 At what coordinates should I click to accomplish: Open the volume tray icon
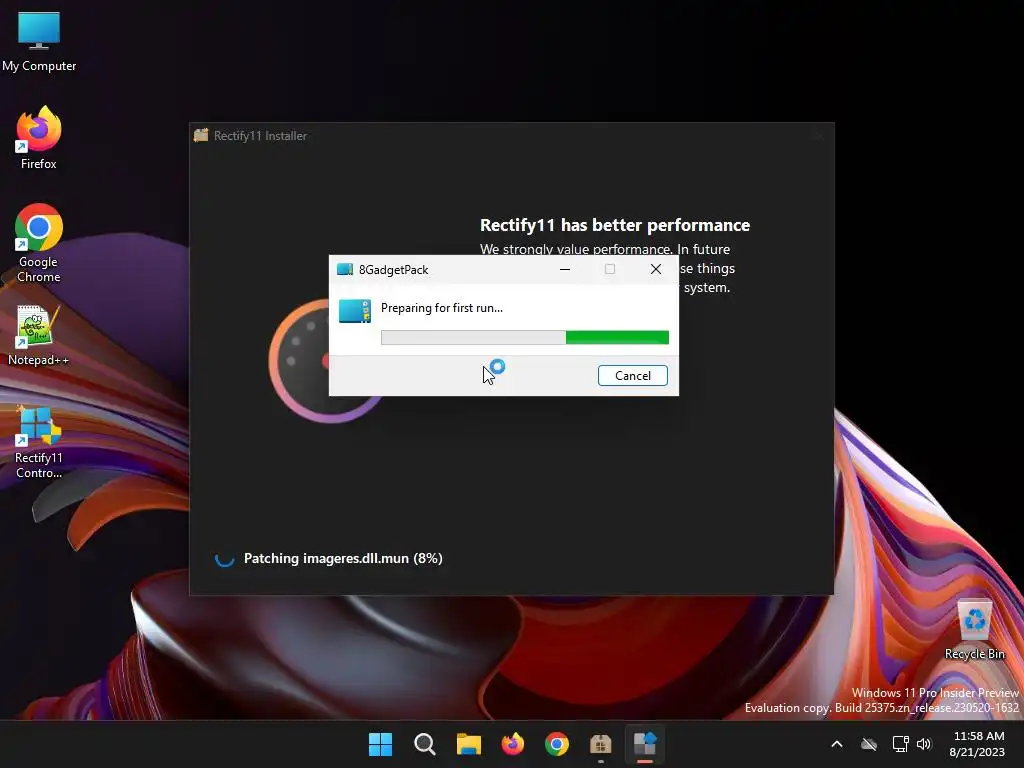click(x=924, y=744)
